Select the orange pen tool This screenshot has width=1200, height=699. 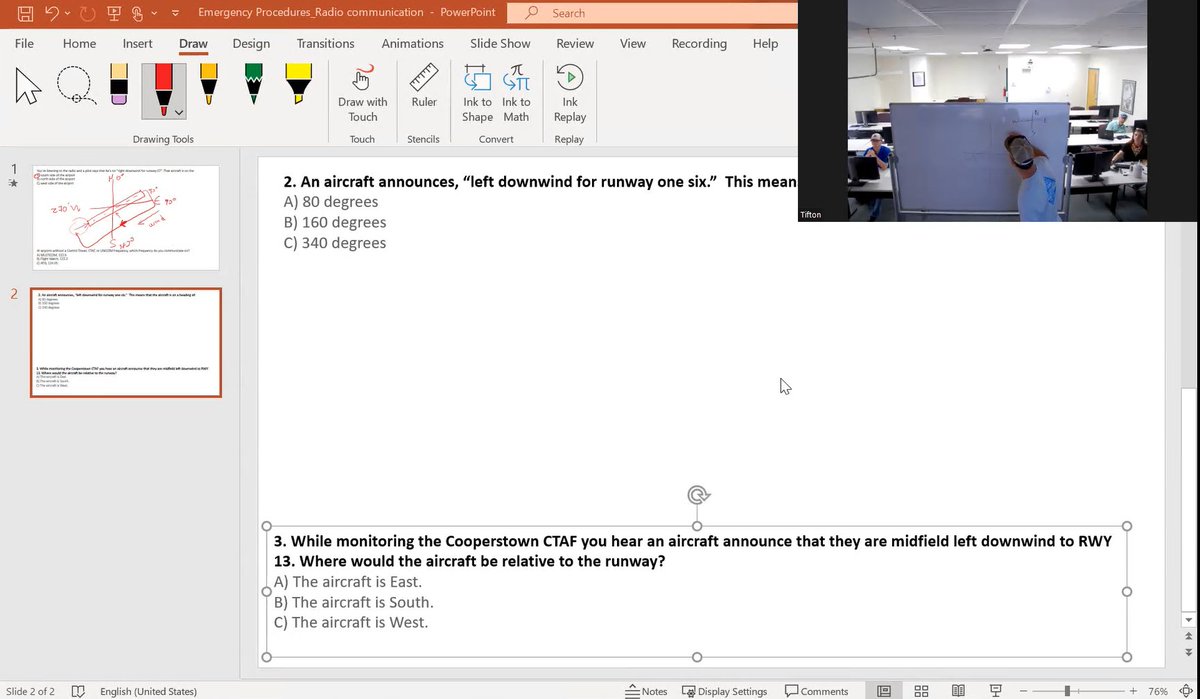click(x=209, y=86)
